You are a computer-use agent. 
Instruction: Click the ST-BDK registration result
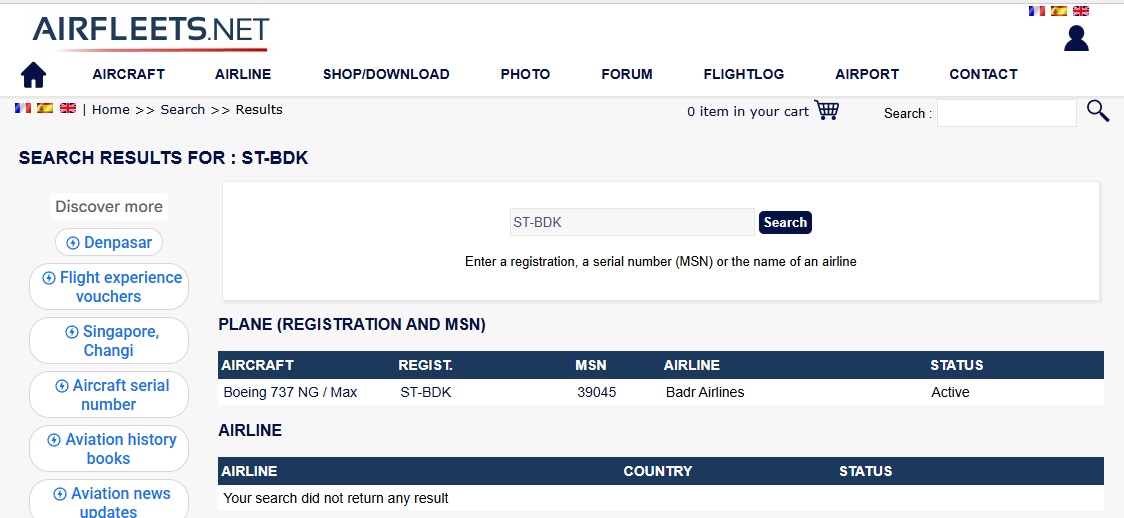tap(425, 392)
